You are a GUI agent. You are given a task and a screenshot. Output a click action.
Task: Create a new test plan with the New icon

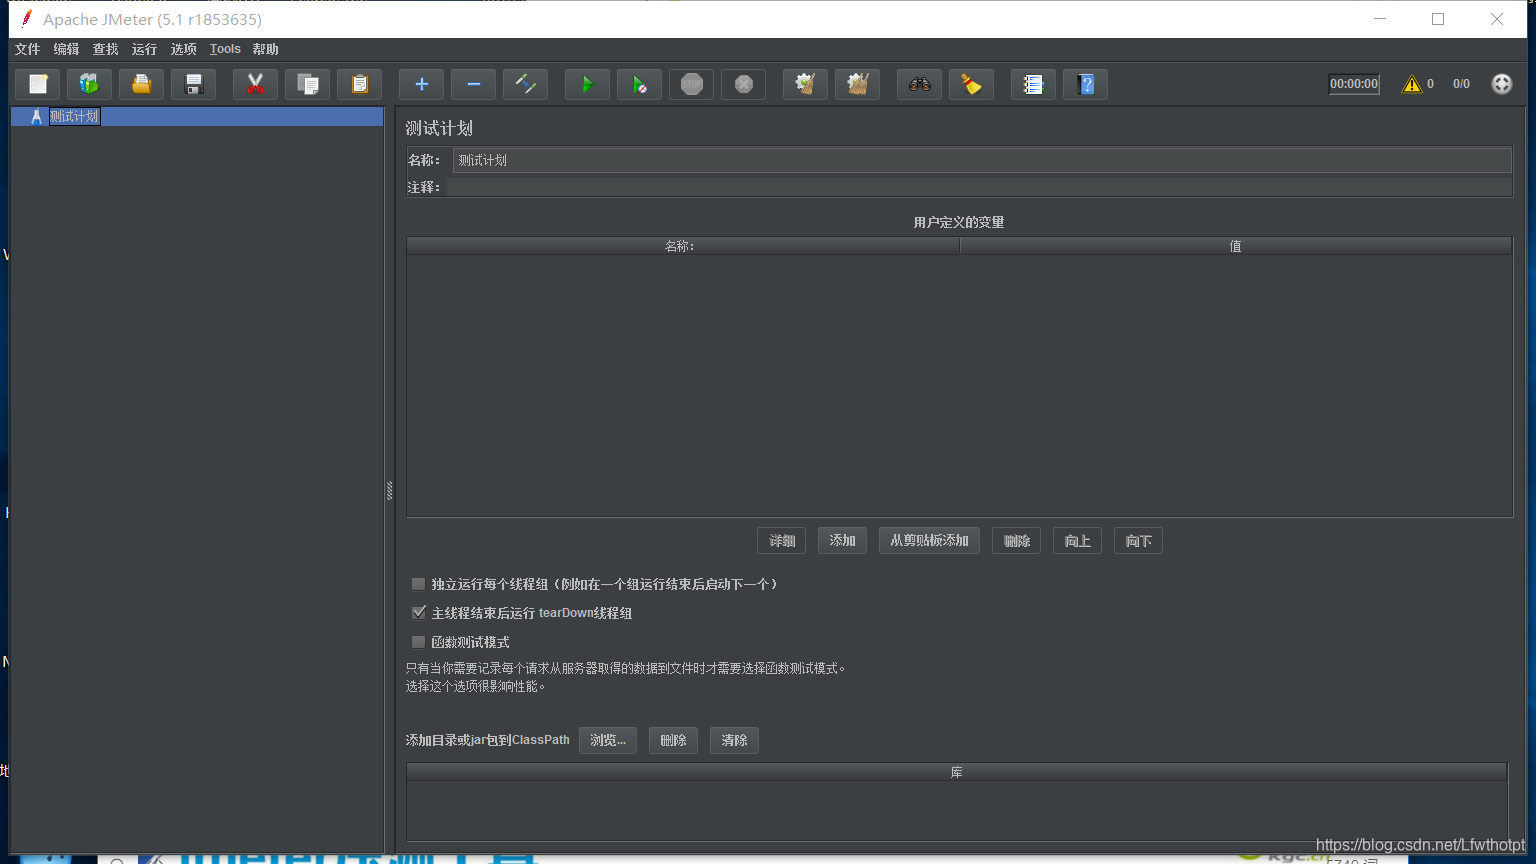38,84
